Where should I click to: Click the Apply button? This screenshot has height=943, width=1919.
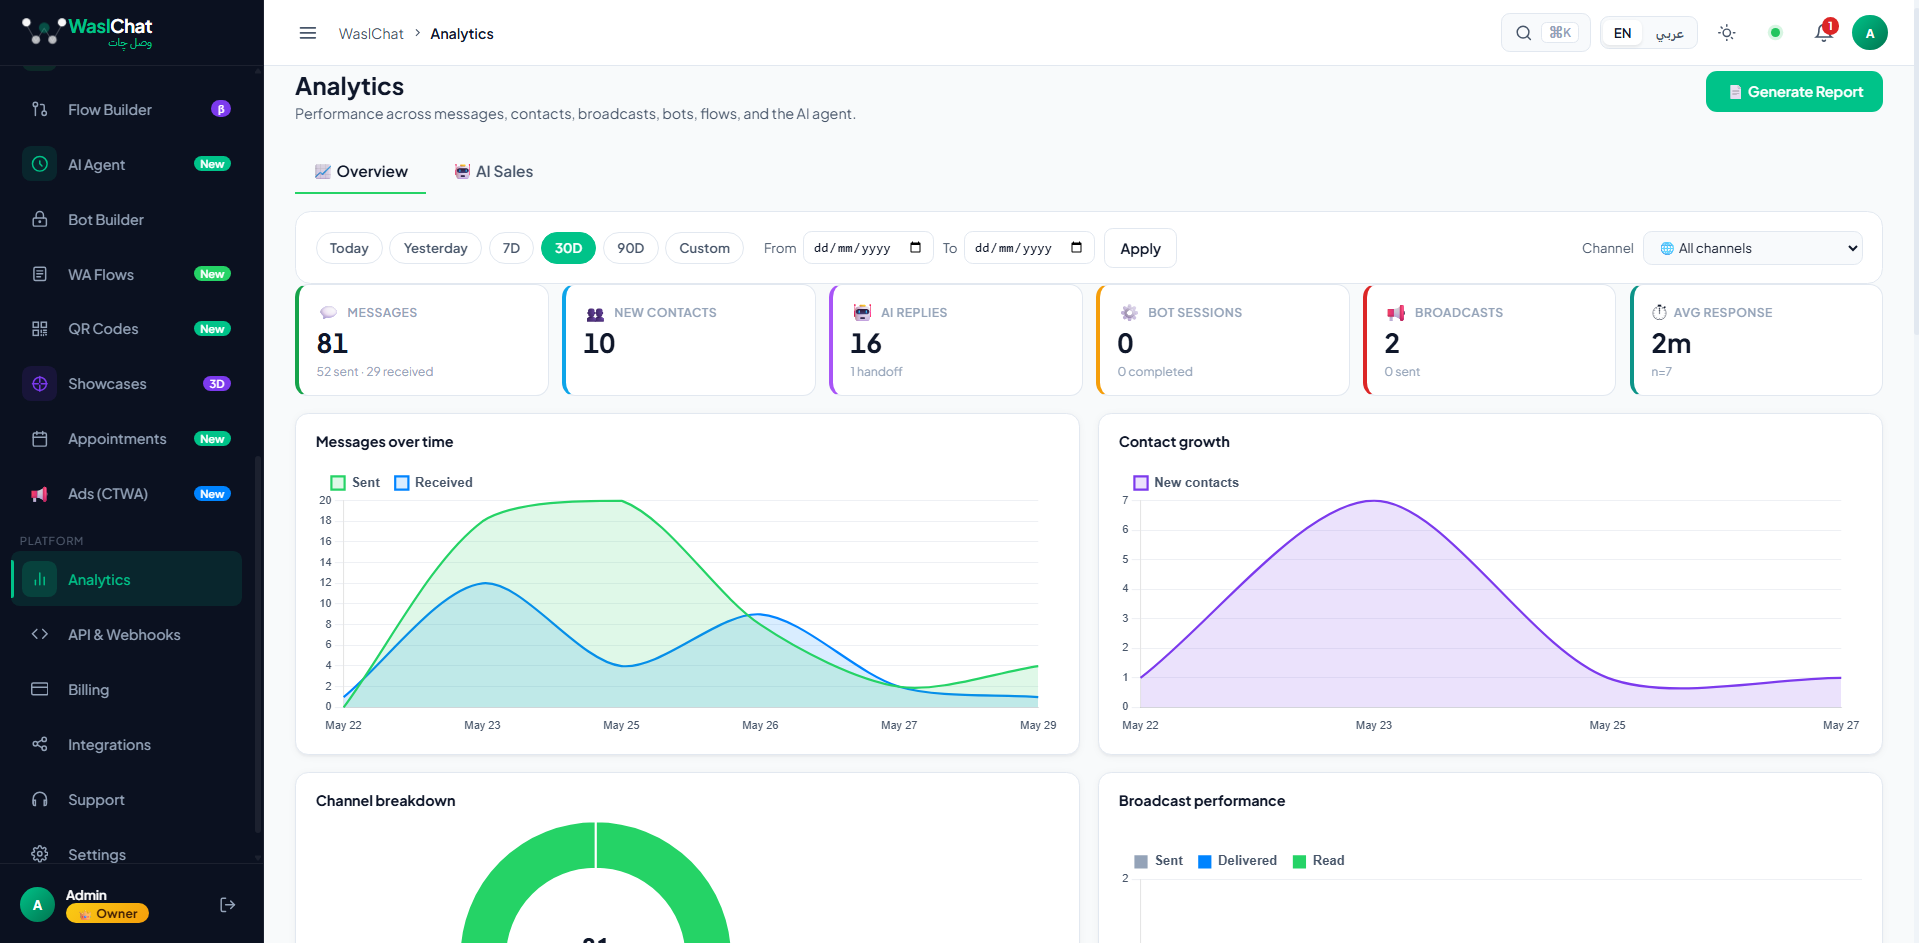click(1140, 248)
